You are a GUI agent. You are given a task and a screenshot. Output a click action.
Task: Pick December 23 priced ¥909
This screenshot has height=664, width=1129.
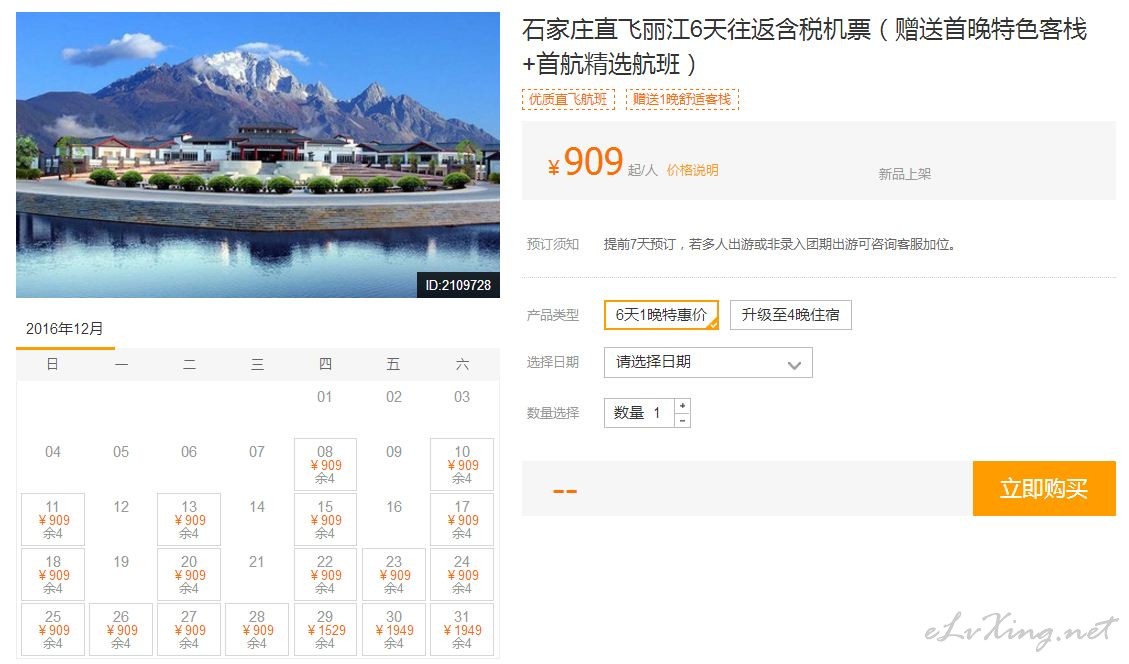tap(394, 575)
